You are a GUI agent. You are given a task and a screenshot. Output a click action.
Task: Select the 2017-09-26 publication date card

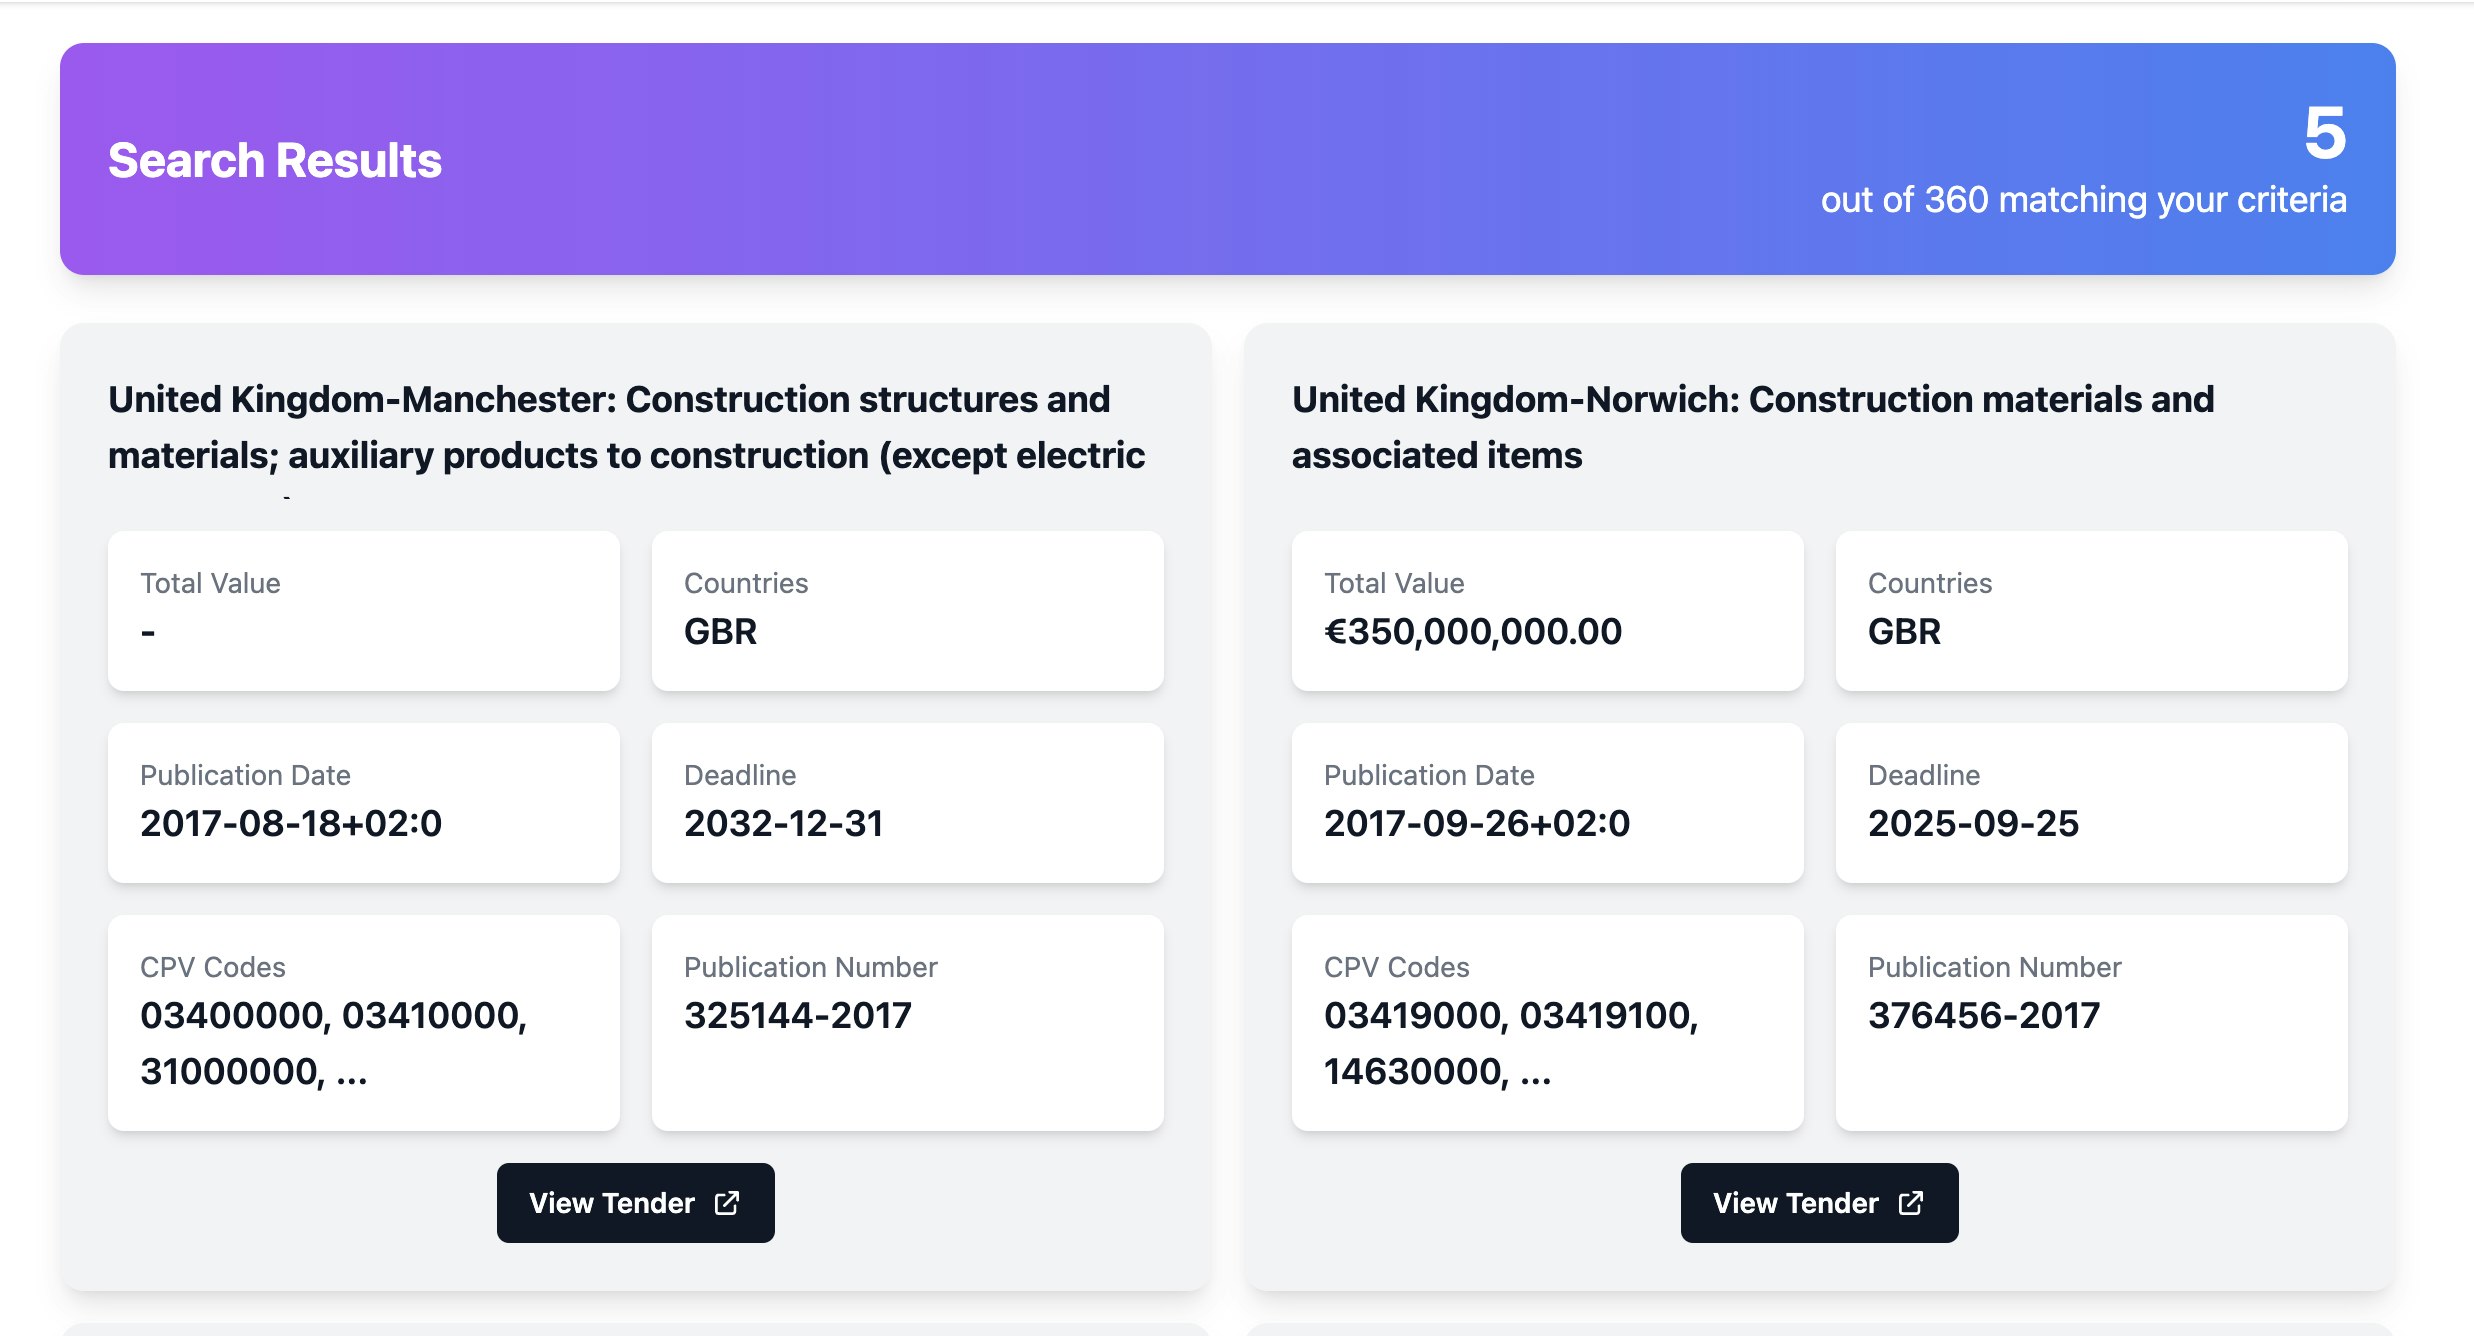coord(1547,802)
